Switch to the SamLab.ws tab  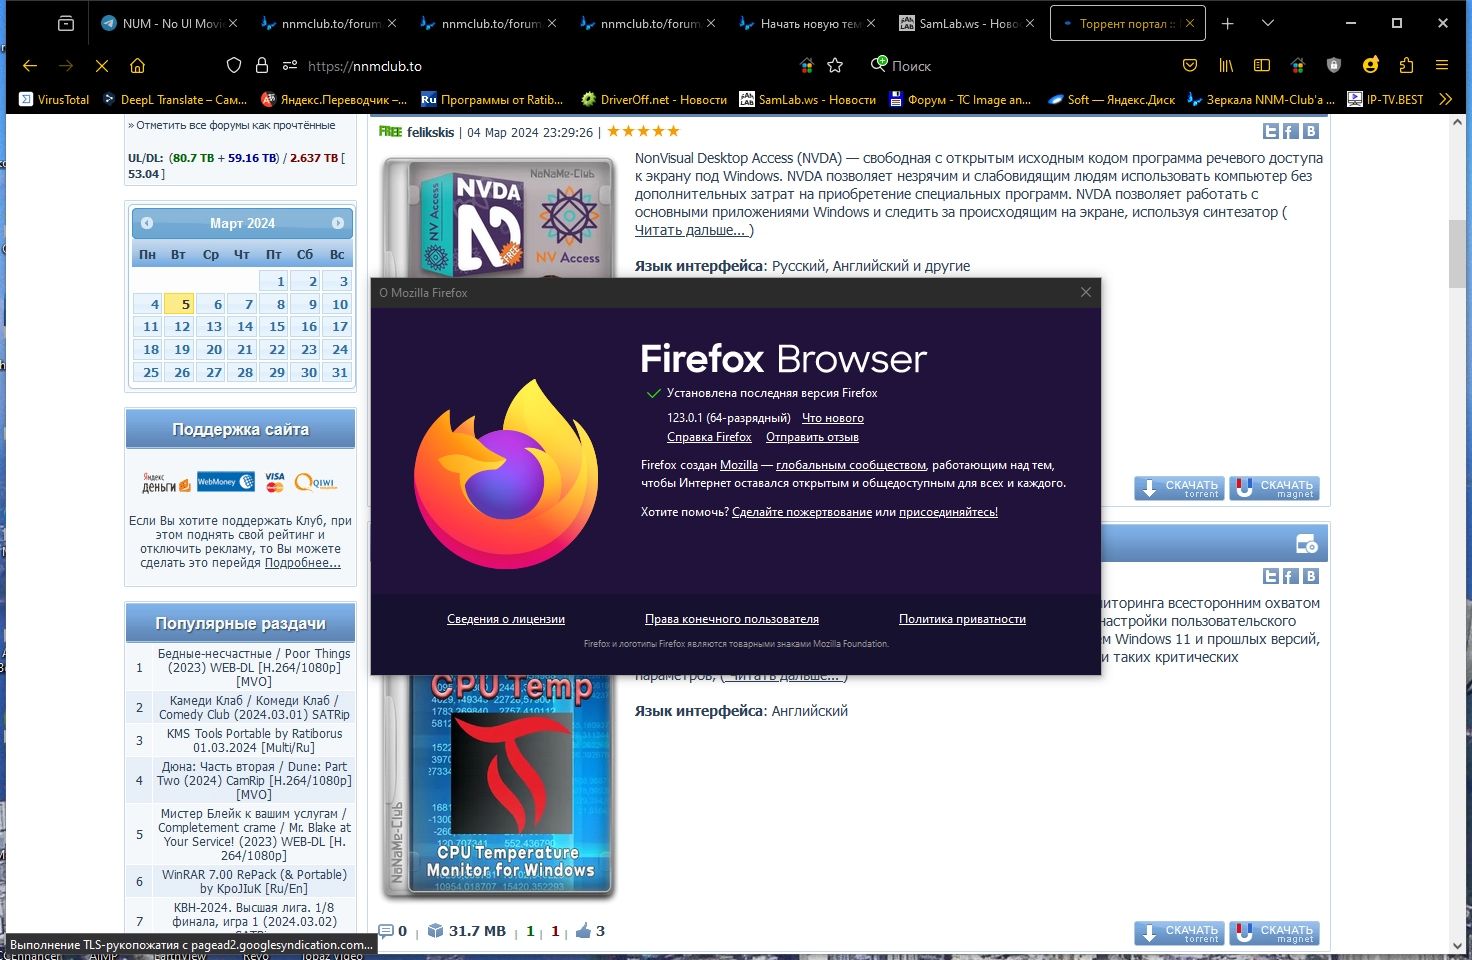point(960,22)
